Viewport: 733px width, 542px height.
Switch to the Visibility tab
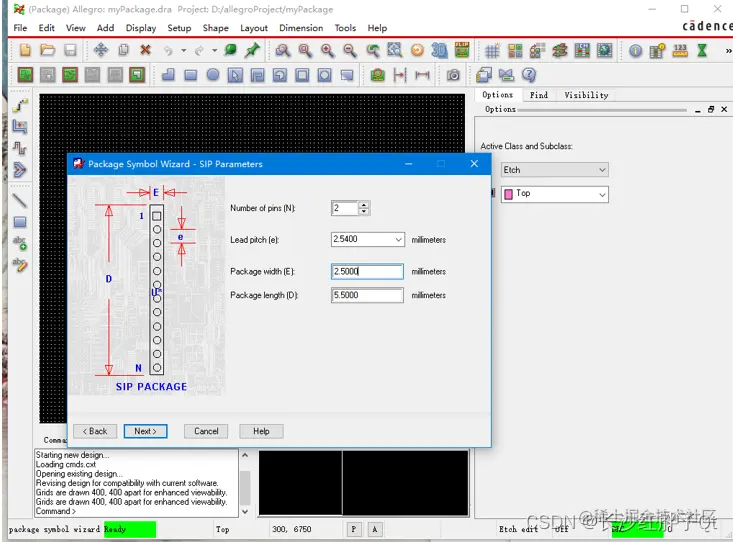pyautogui.click(x=586, y=95)
